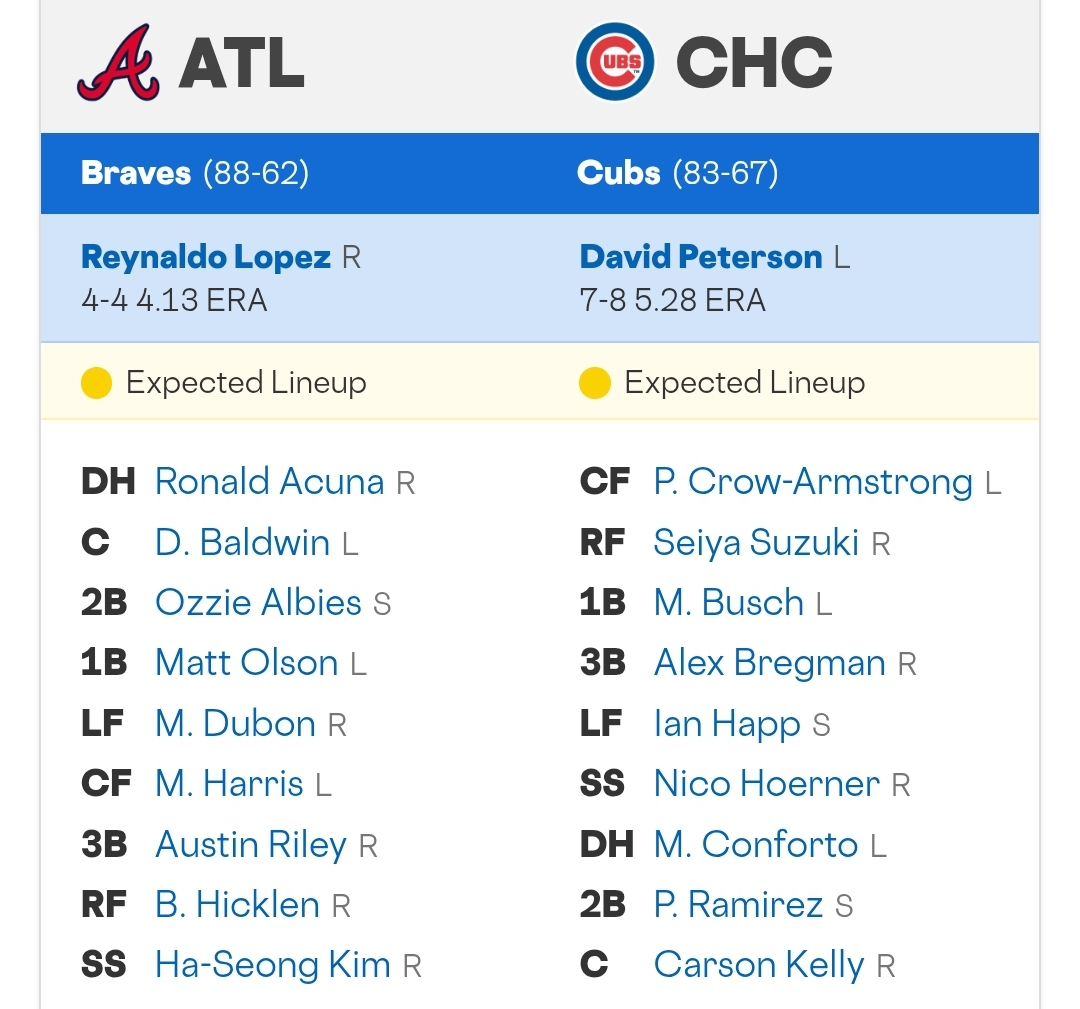Open D. Baldwin player page
The image size is (1080, 1009).
242,542
